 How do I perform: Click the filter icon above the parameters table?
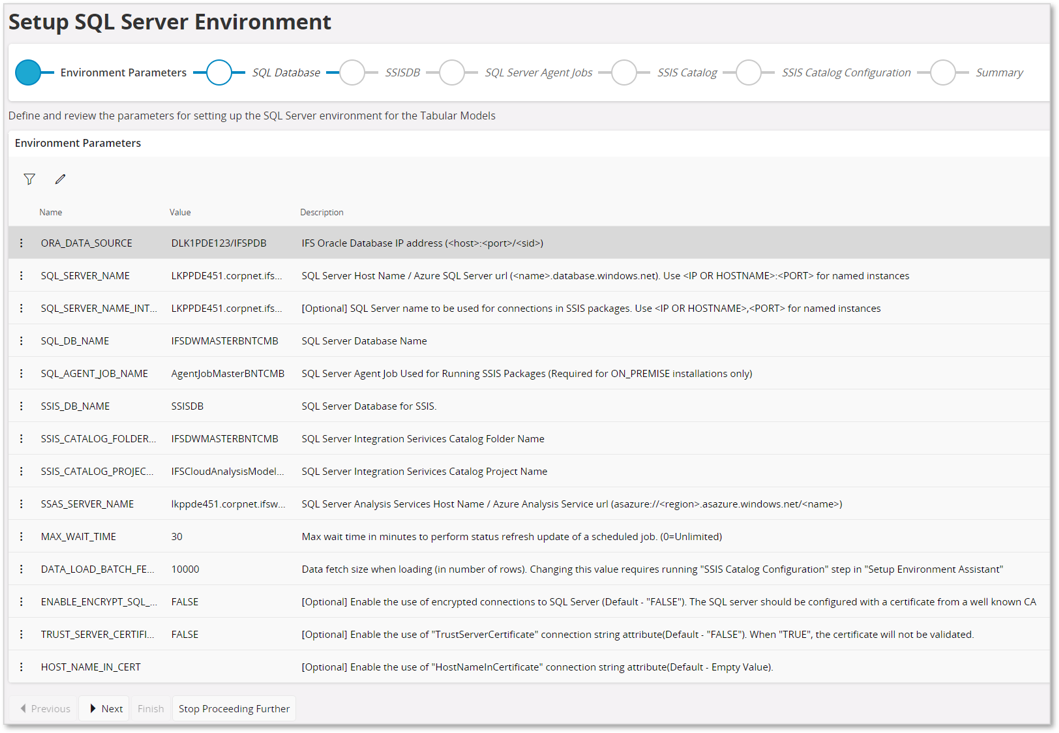30,178
